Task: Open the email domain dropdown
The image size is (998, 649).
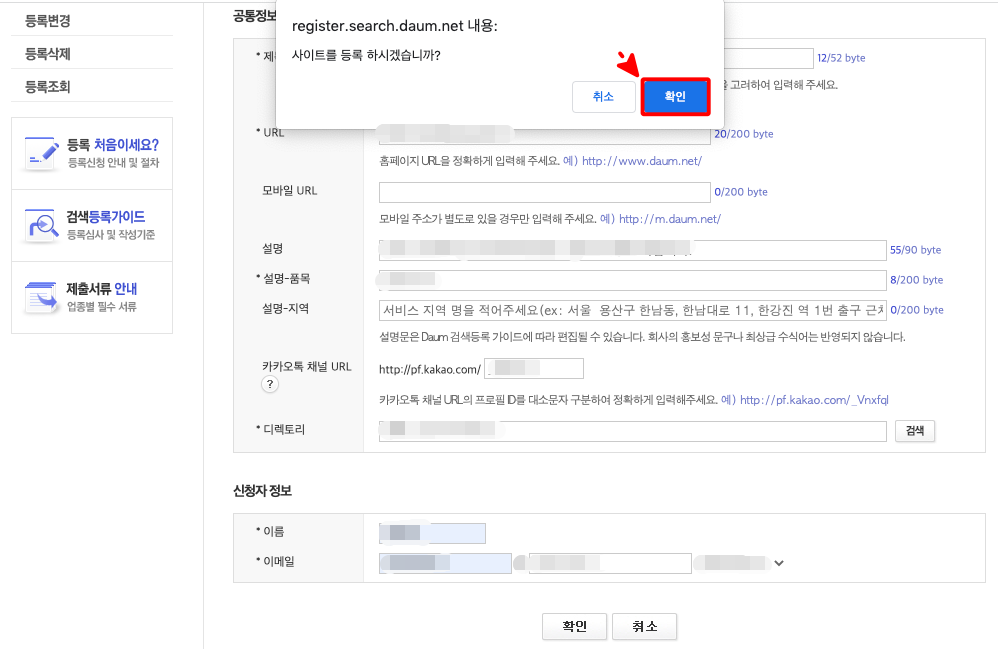Action: (x=778, y=563)
